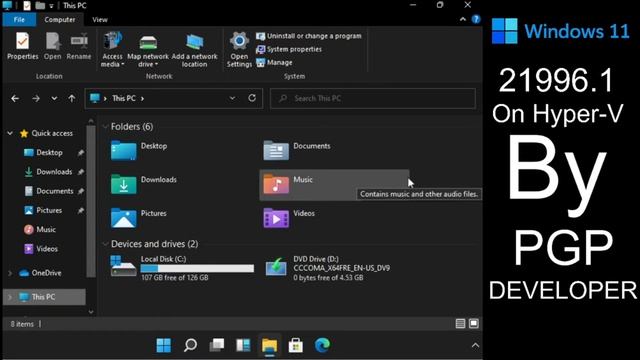Switch to large icons view in status bar

click(x=473, y=324)
